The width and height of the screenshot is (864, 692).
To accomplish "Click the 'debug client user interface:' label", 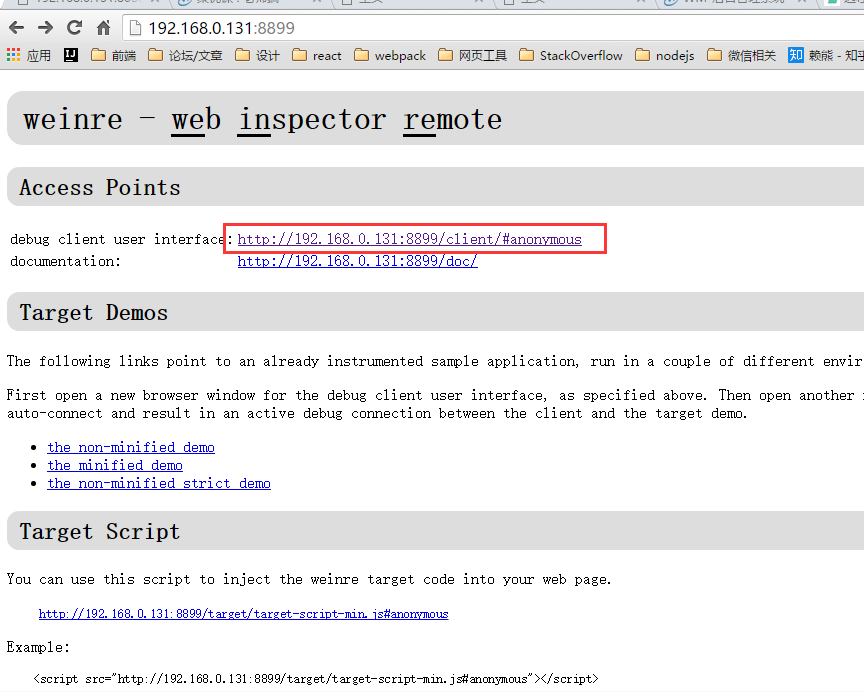I will pos(121,239).
